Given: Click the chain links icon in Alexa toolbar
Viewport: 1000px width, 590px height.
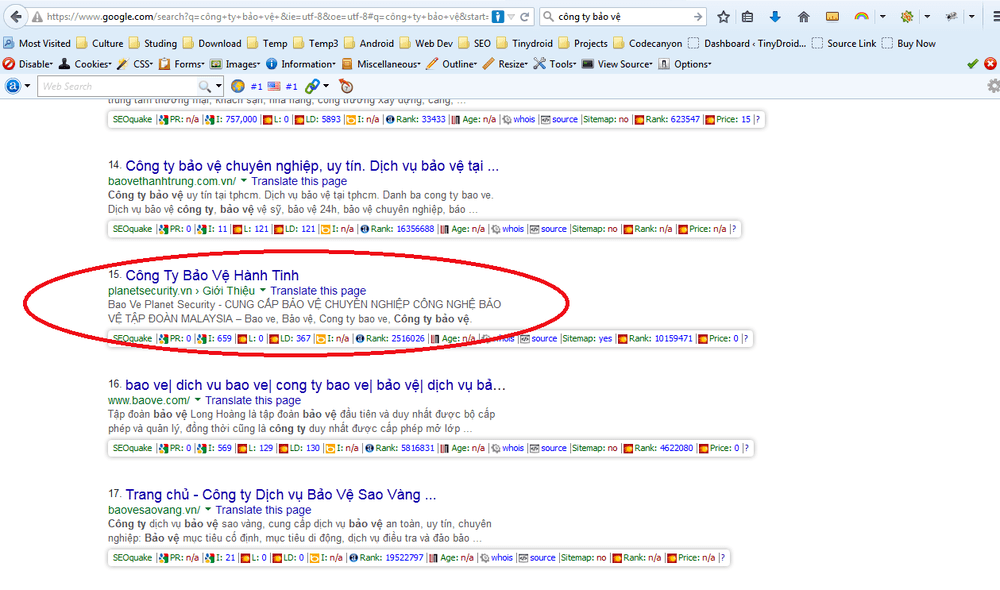Looking at the screenshot, I should [312, 86].
